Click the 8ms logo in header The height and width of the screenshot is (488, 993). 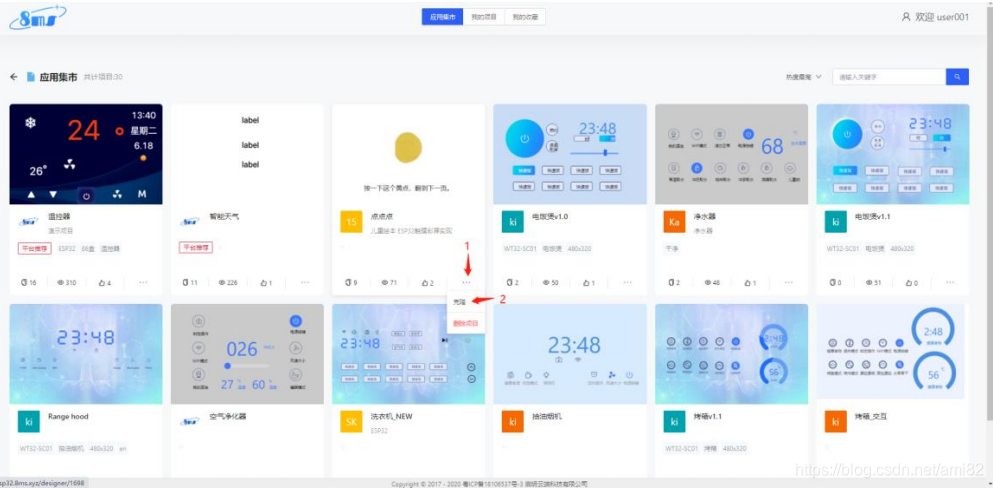pyautogui.click(x=37, y=17)
